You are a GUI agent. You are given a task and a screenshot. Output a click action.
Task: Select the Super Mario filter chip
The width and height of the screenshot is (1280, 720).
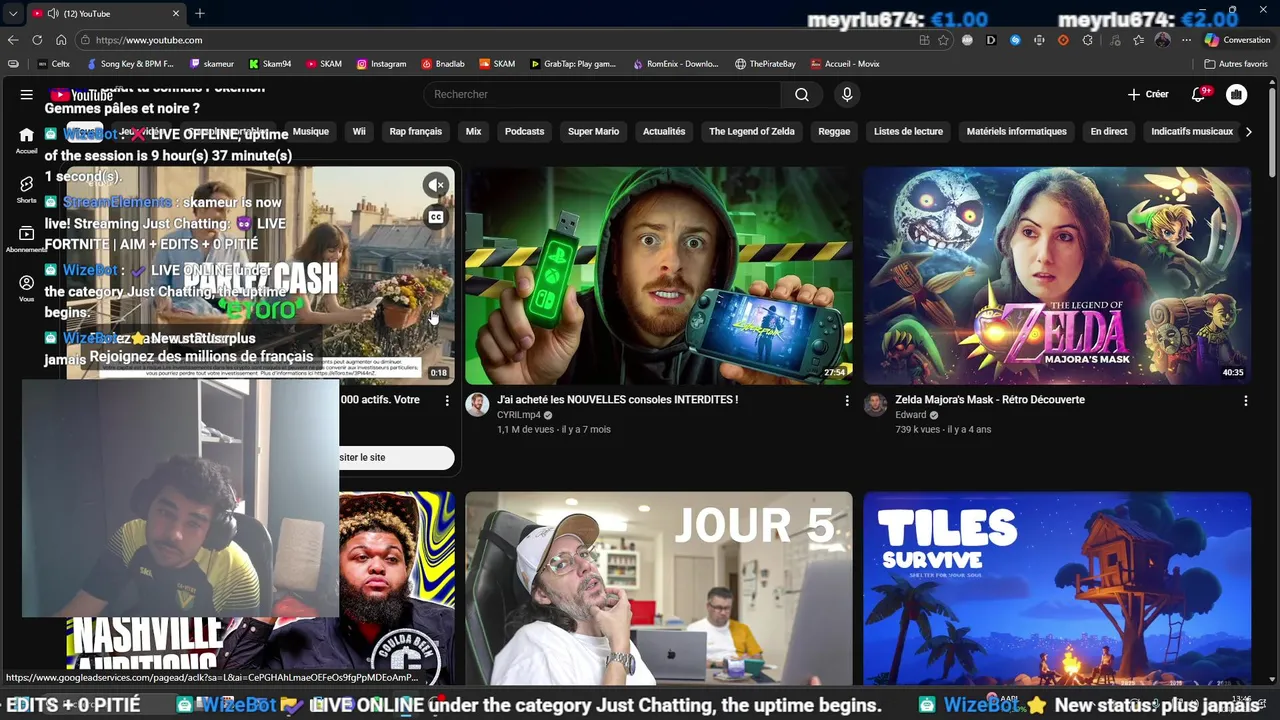pos(593,131)
